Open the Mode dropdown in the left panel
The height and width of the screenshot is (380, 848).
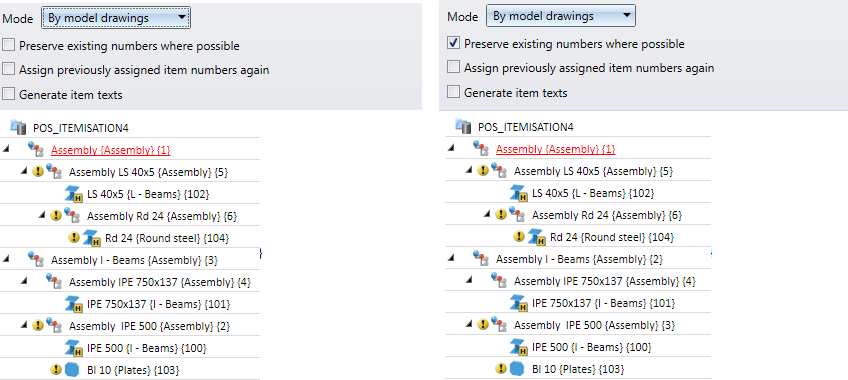116,18
